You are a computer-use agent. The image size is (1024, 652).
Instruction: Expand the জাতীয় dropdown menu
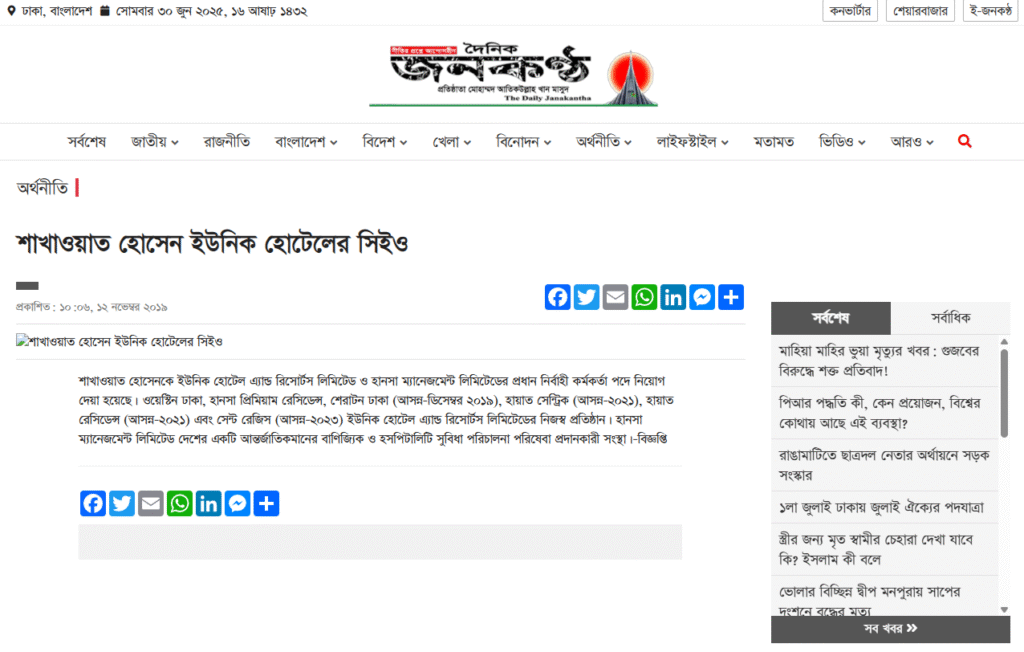click(x=155, y=142)
